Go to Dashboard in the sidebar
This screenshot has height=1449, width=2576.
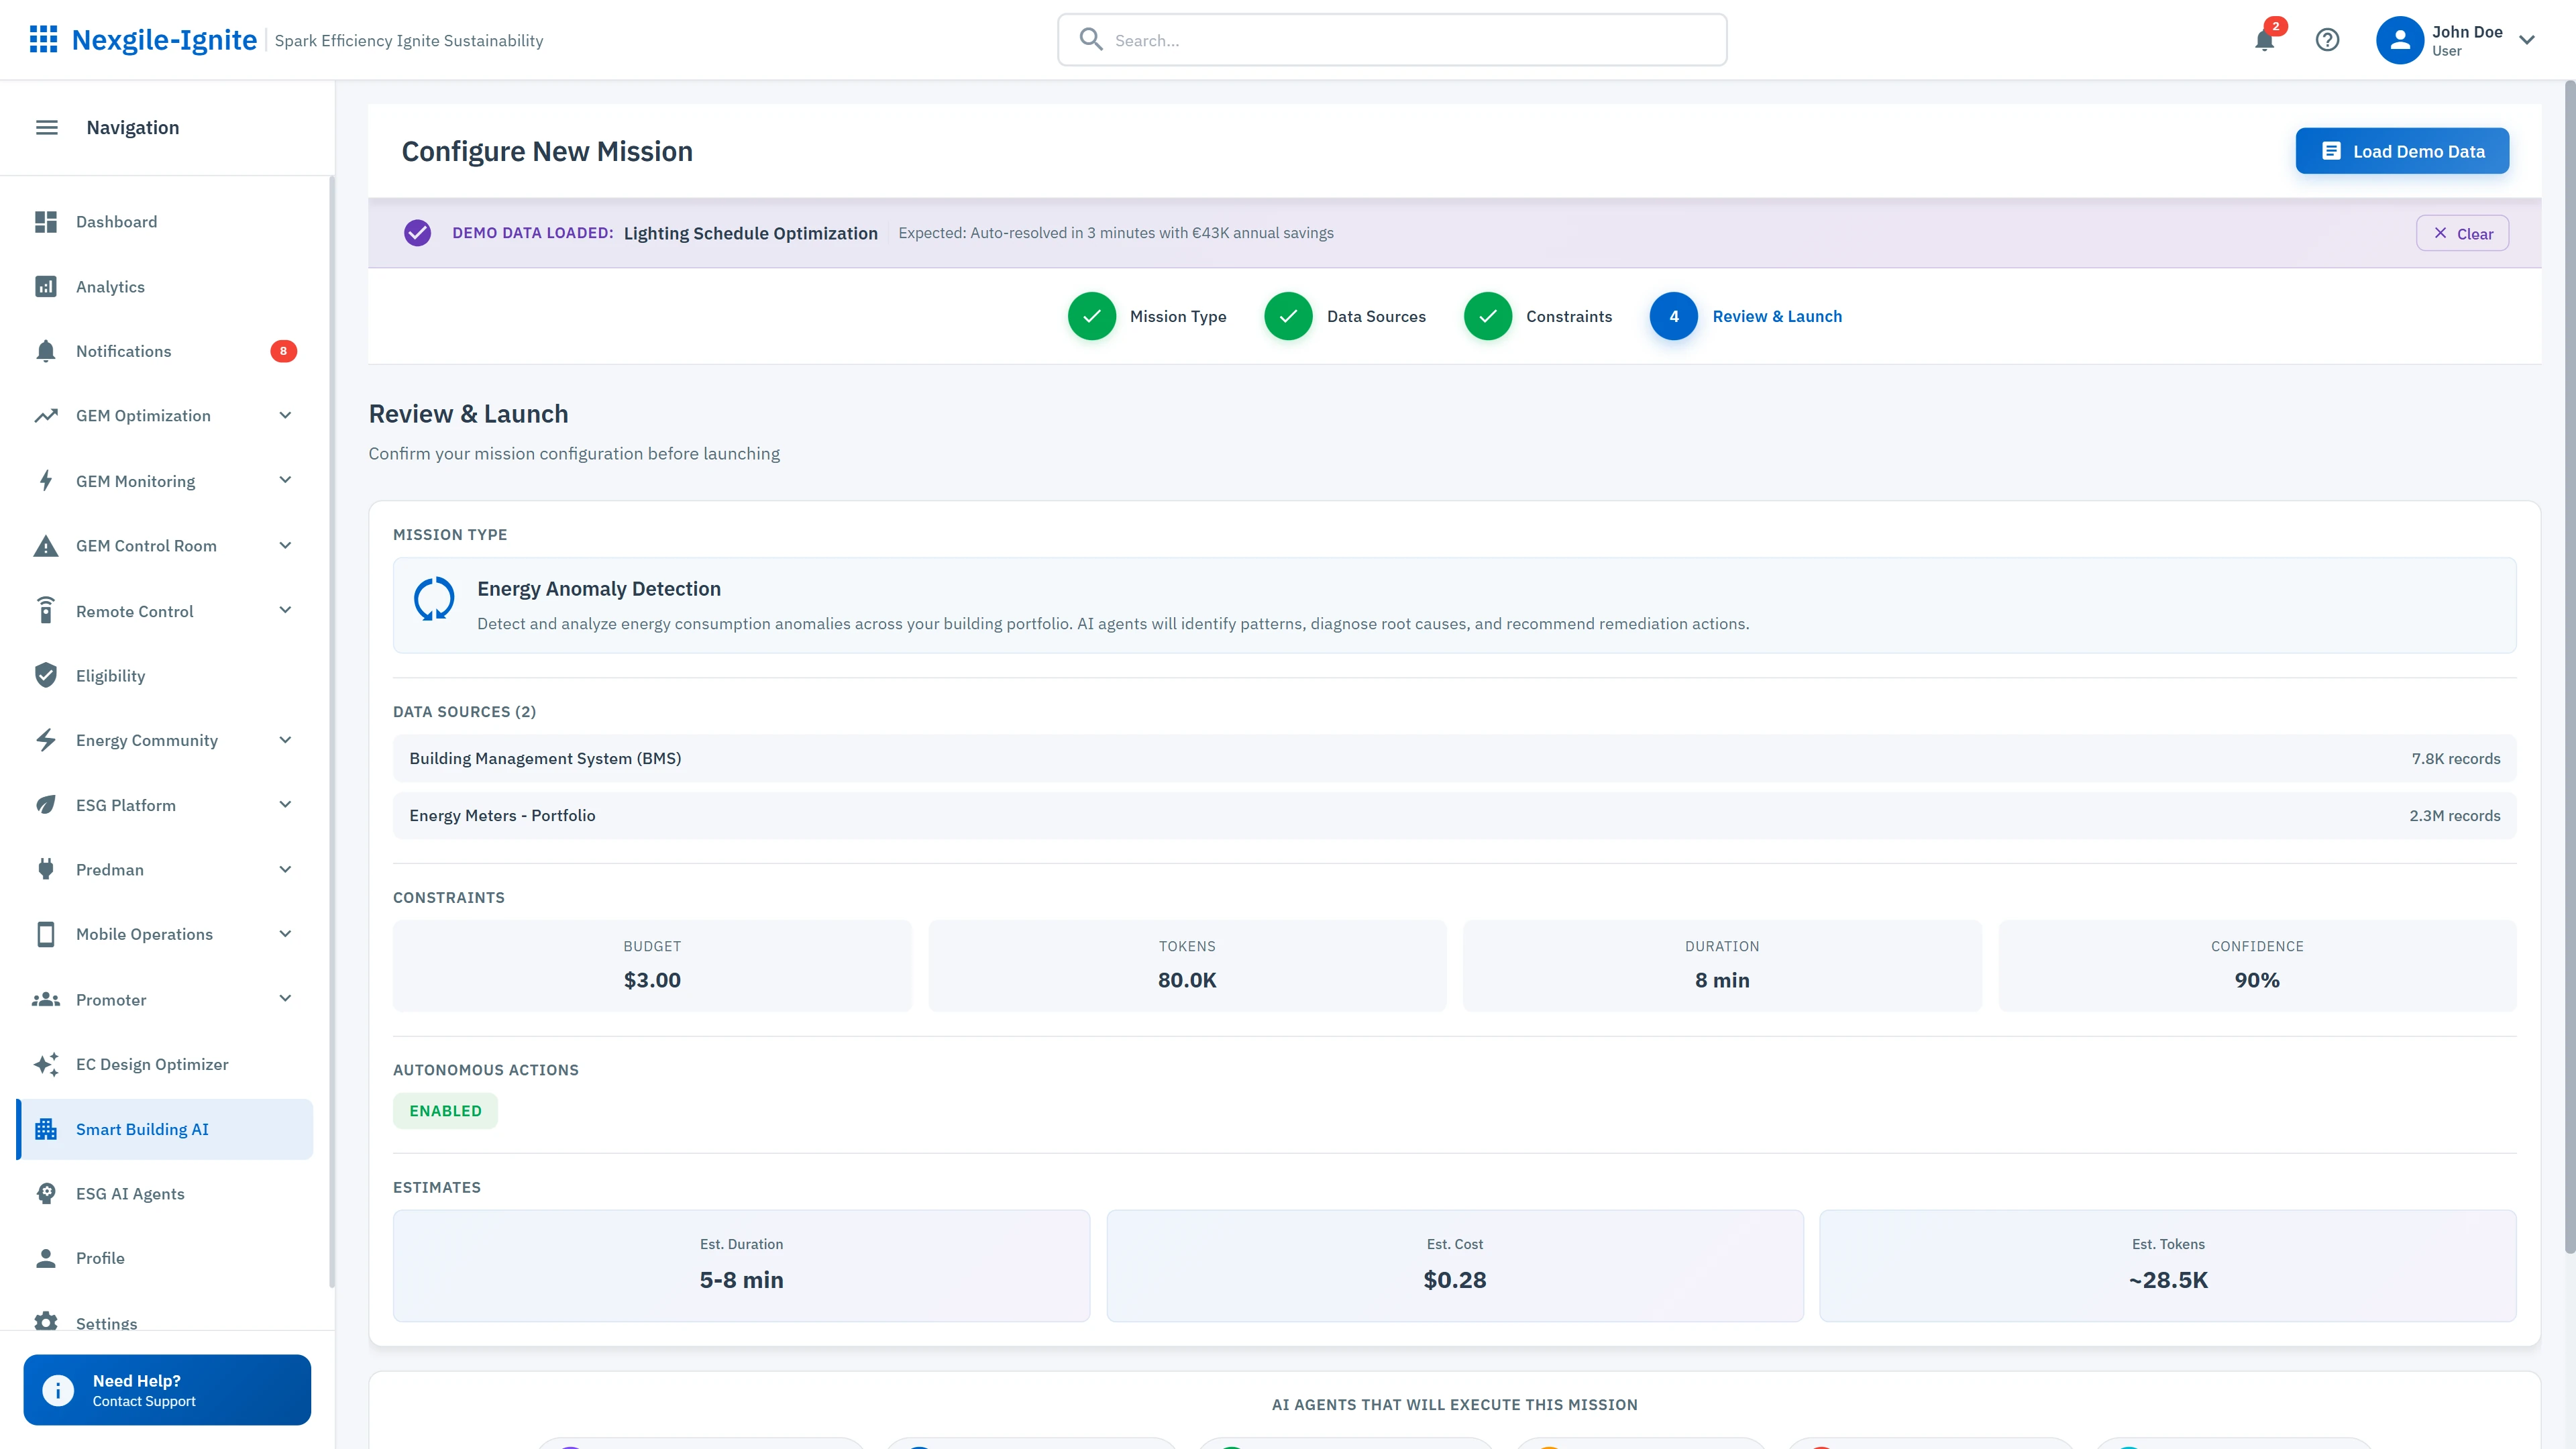click(116, 221)
